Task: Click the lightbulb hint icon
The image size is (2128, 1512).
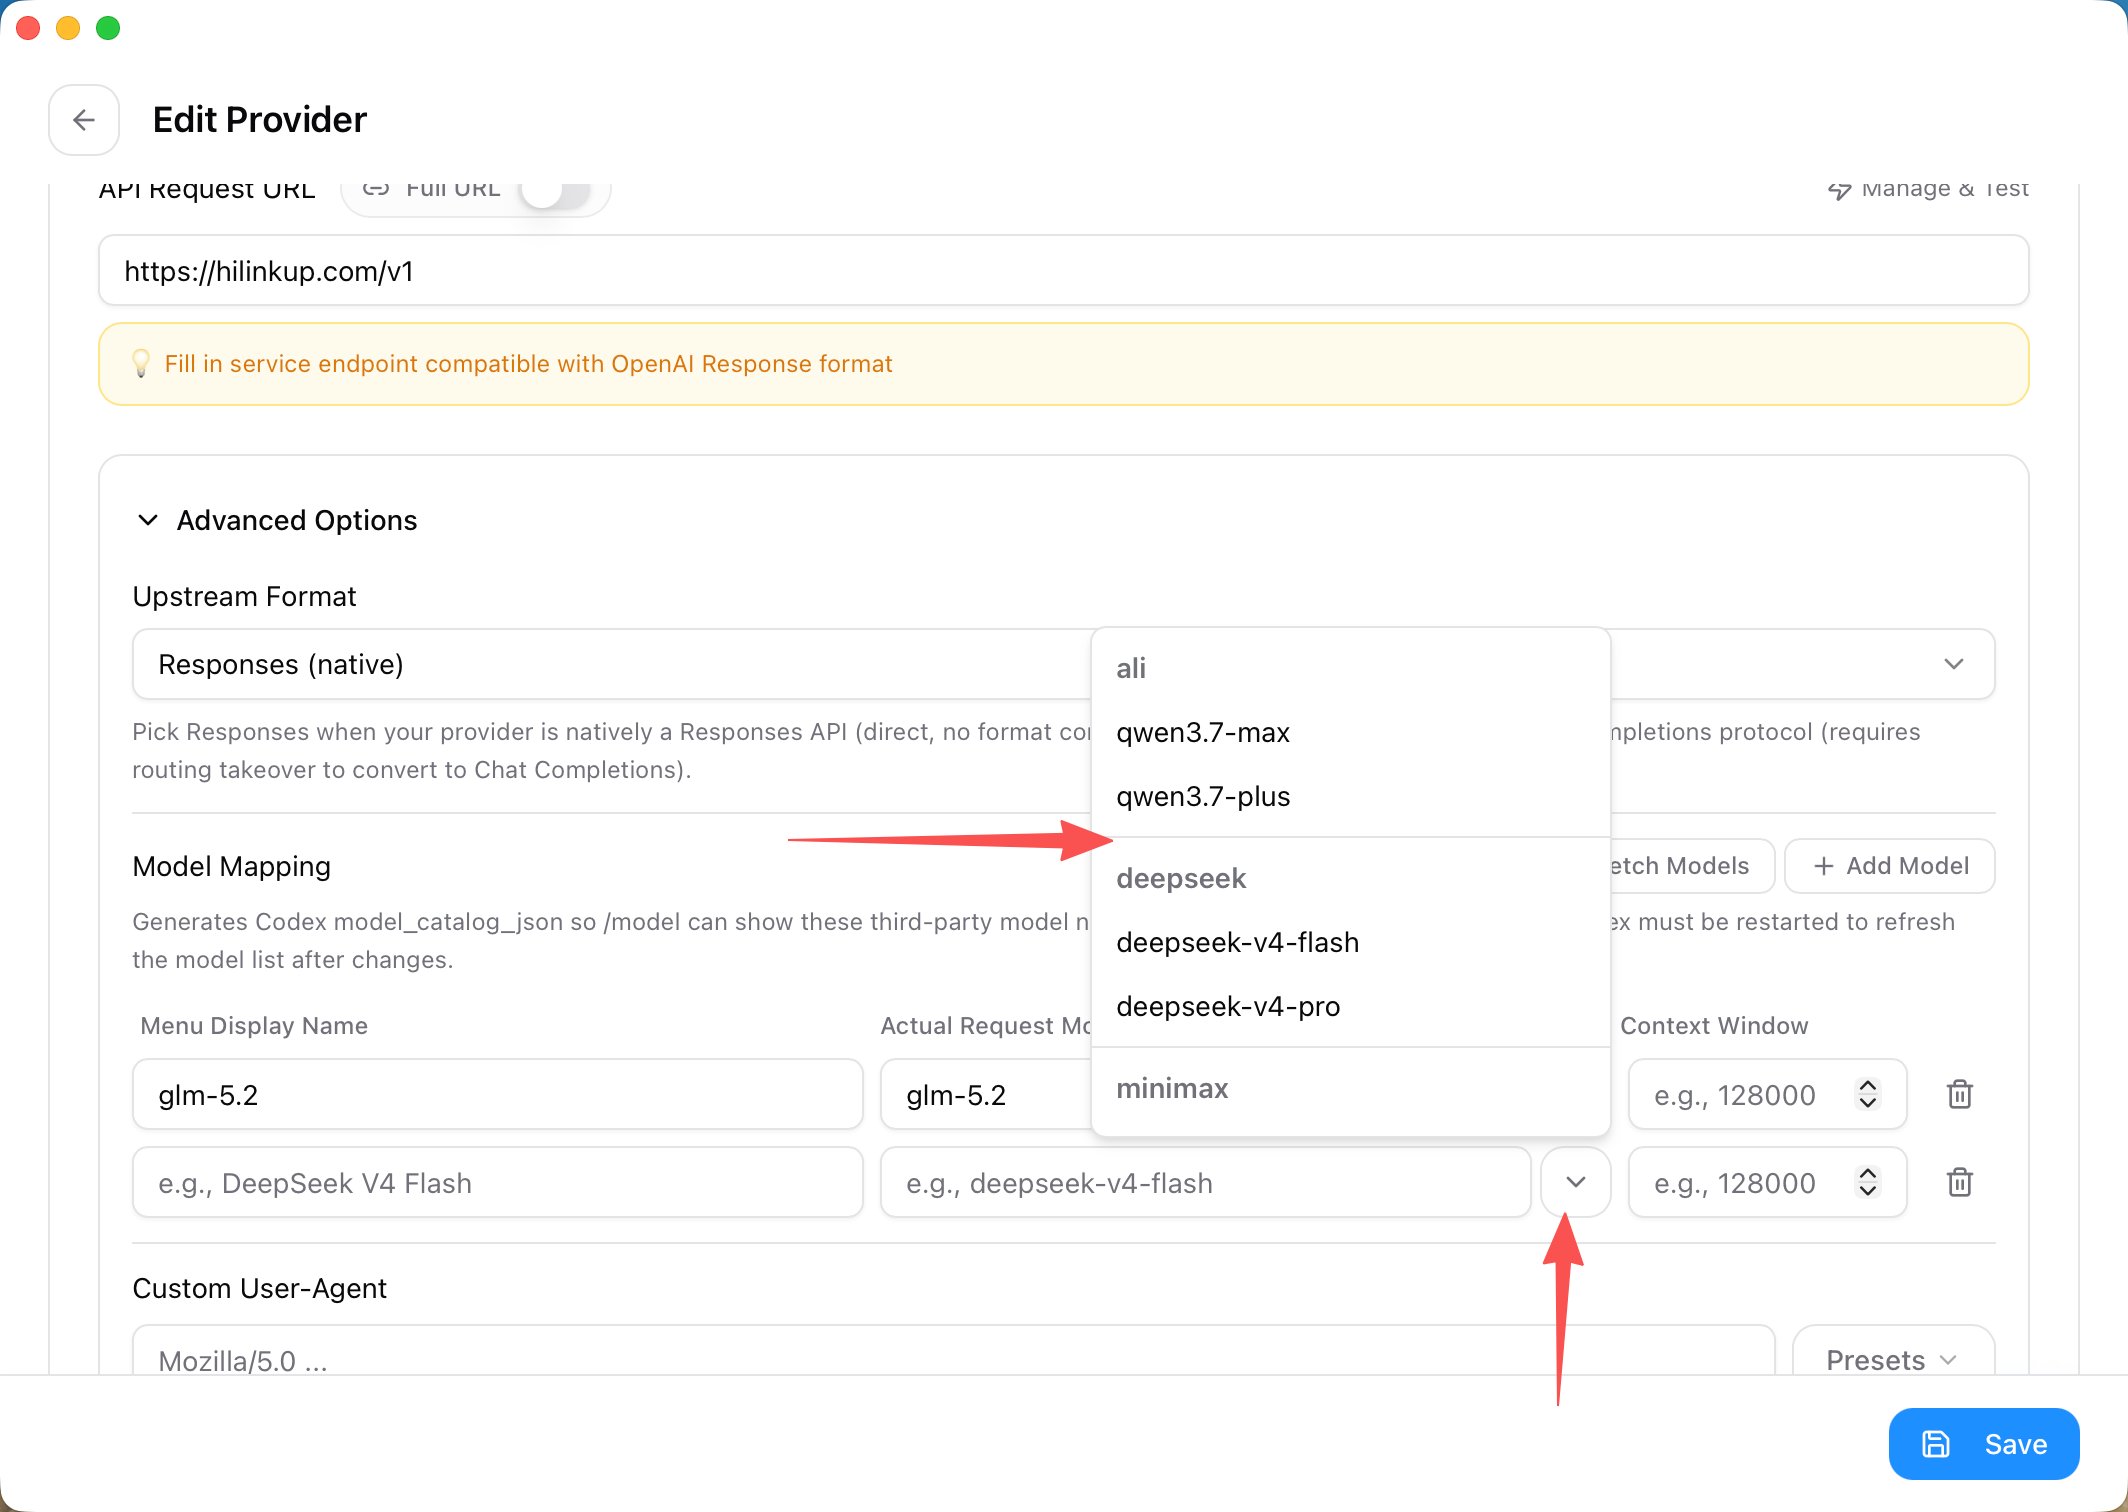Action: tap(141, 363)
